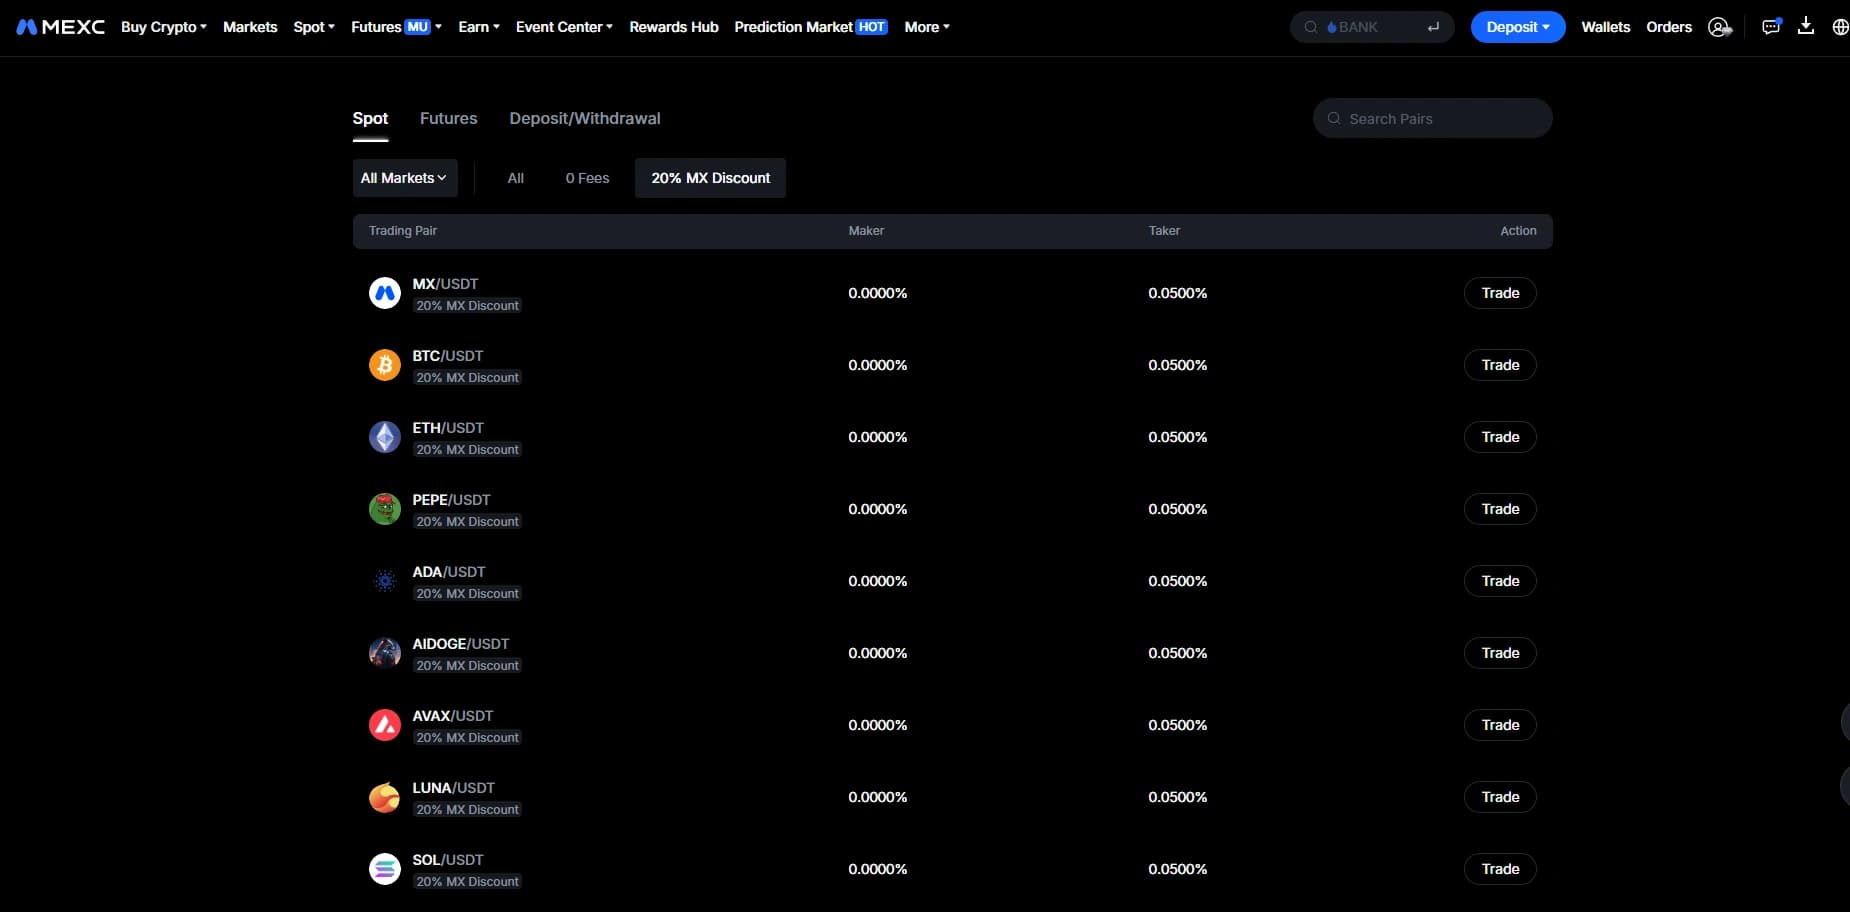Switch to the Deposit/Withdrawal tab
Viewport: 1850px width, 912px height.
(585, 119)
